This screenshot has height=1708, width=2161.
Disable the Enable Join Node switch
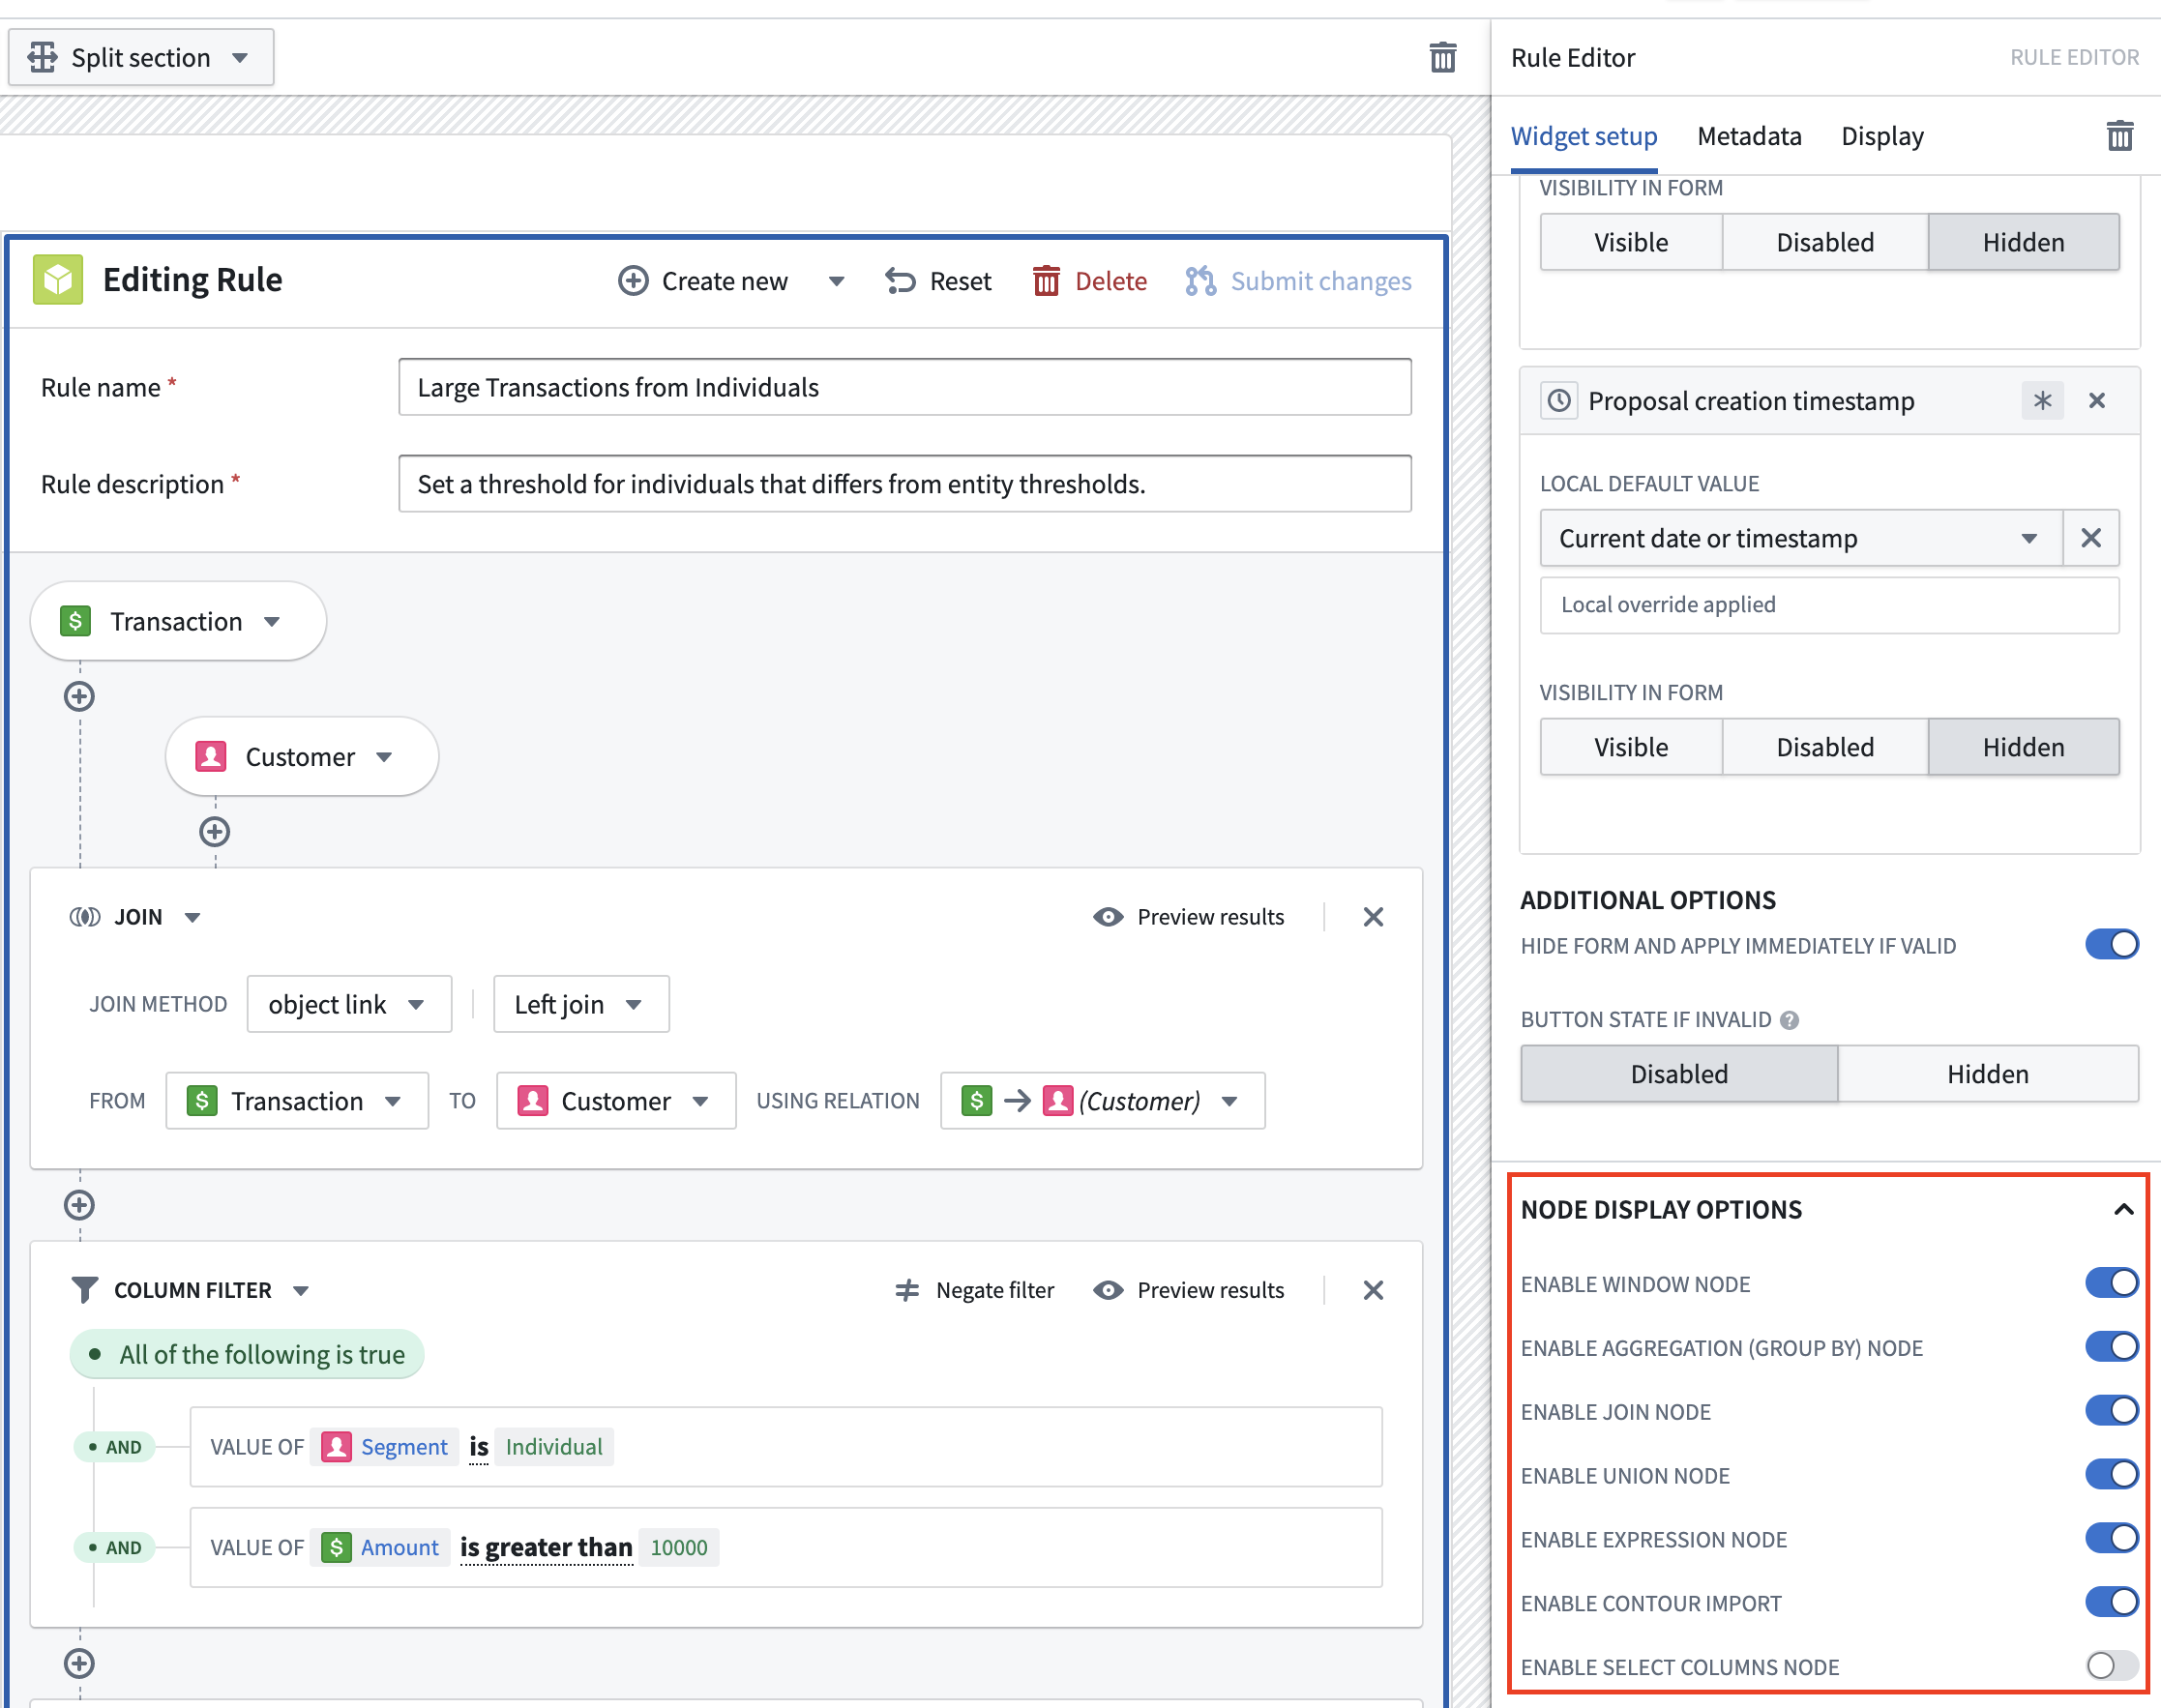[x=2111, y=1411]
